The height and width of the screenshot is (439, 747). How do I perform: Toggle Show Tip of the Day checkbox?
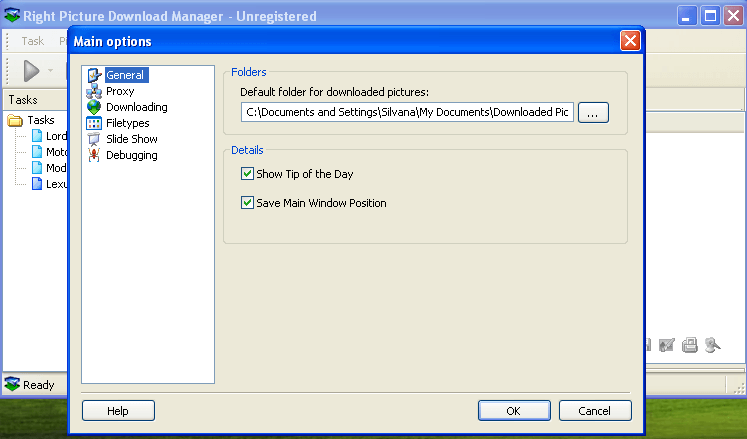[x=247, y=174]
